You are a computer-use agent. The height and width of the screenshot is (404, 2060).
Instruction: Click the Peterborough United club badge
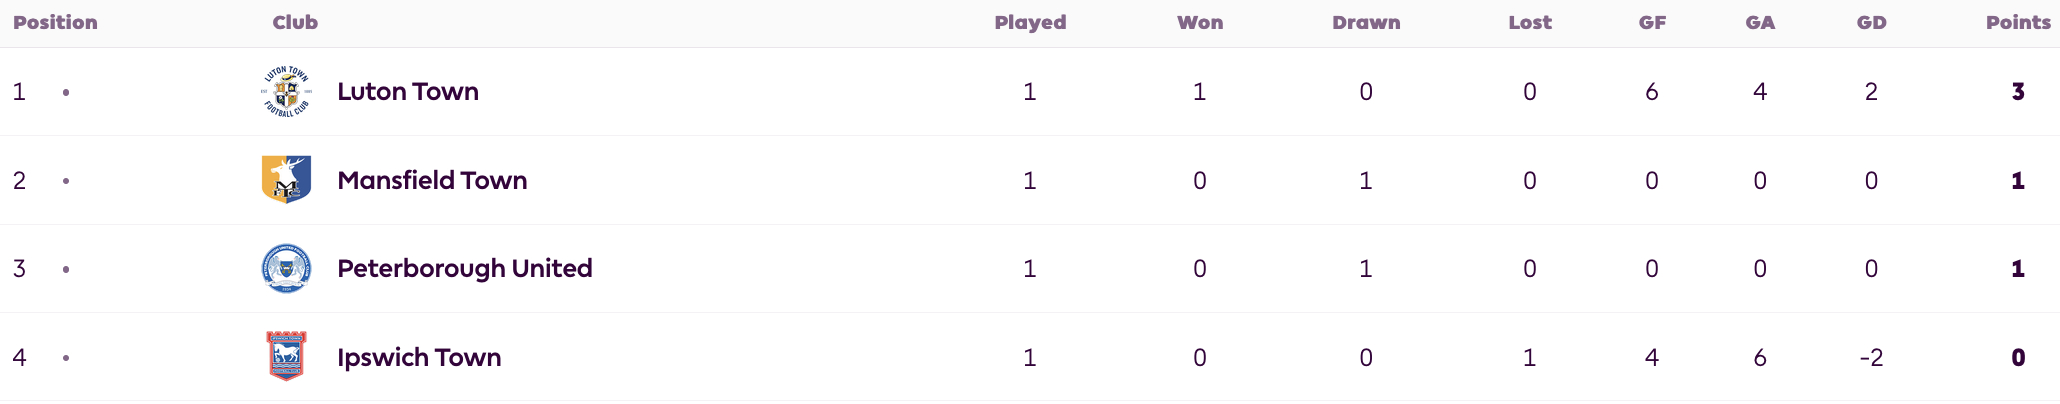pos(287,268)
